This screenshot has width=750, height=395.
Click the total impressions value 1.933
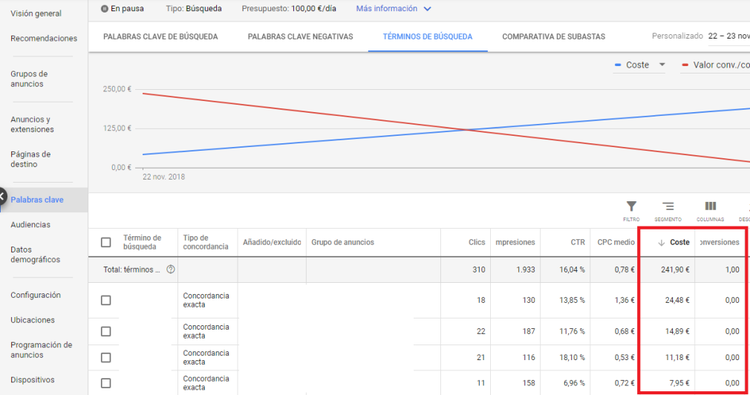pos(526,270)
